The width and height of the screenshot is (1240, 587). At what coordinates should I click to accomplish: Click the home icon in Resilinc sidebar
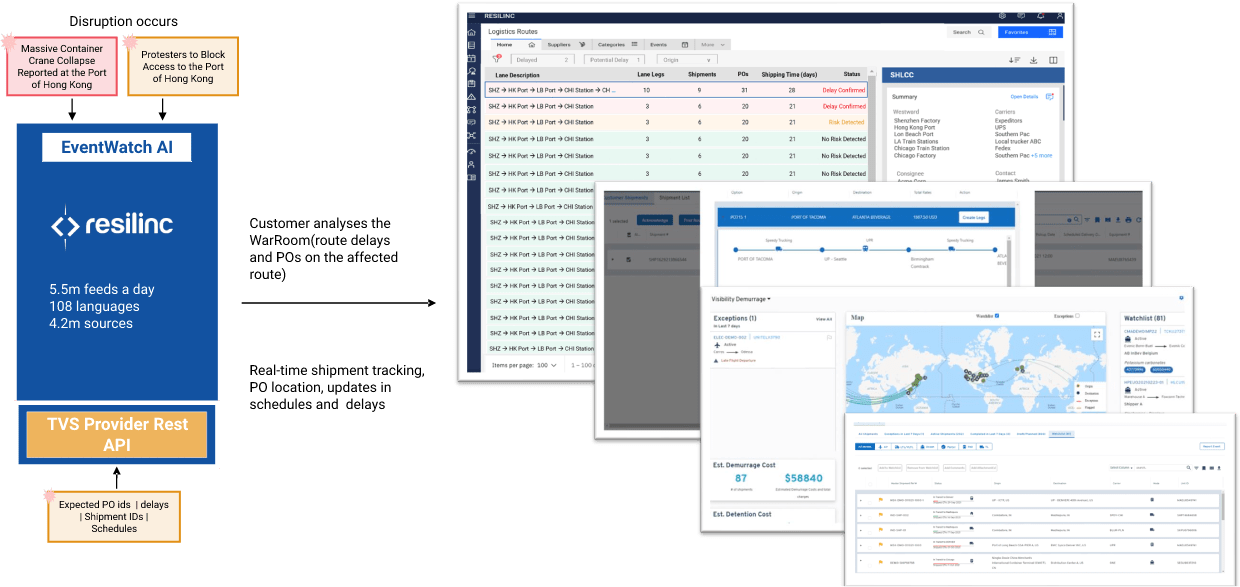coord(471,31)
